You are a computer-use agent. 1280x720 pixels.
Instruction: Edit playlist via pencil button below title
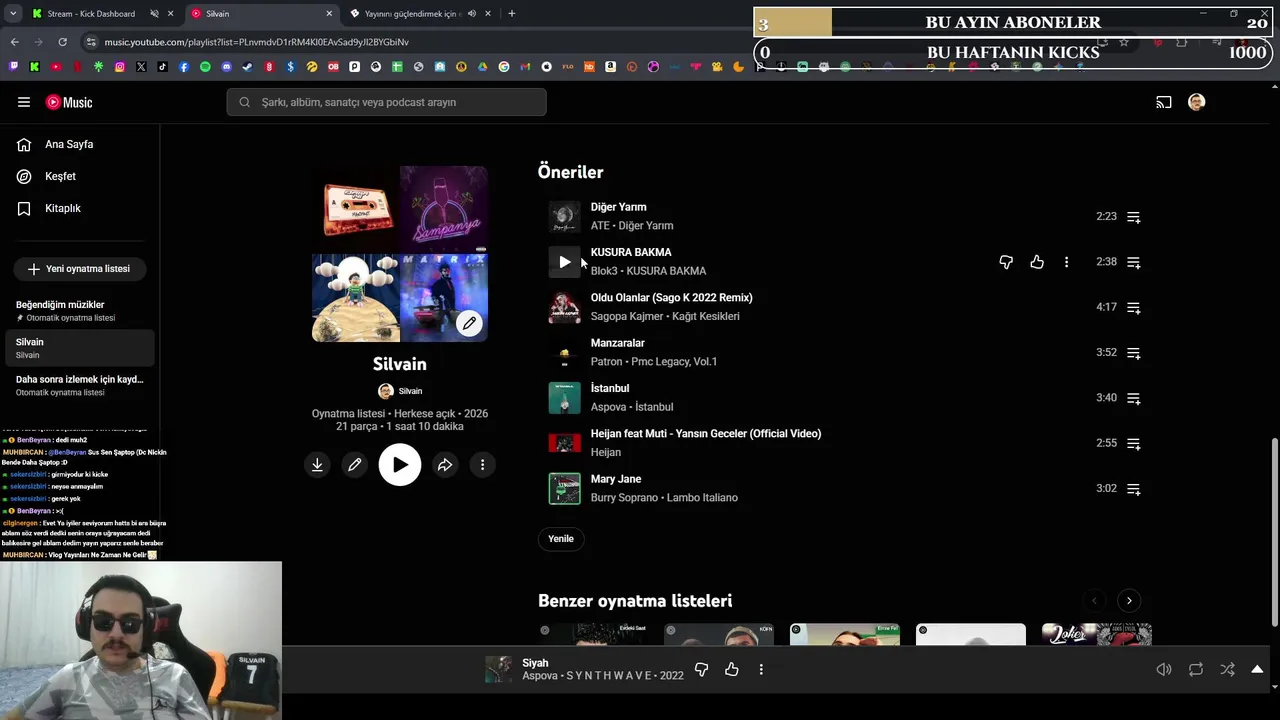[355, 465]
